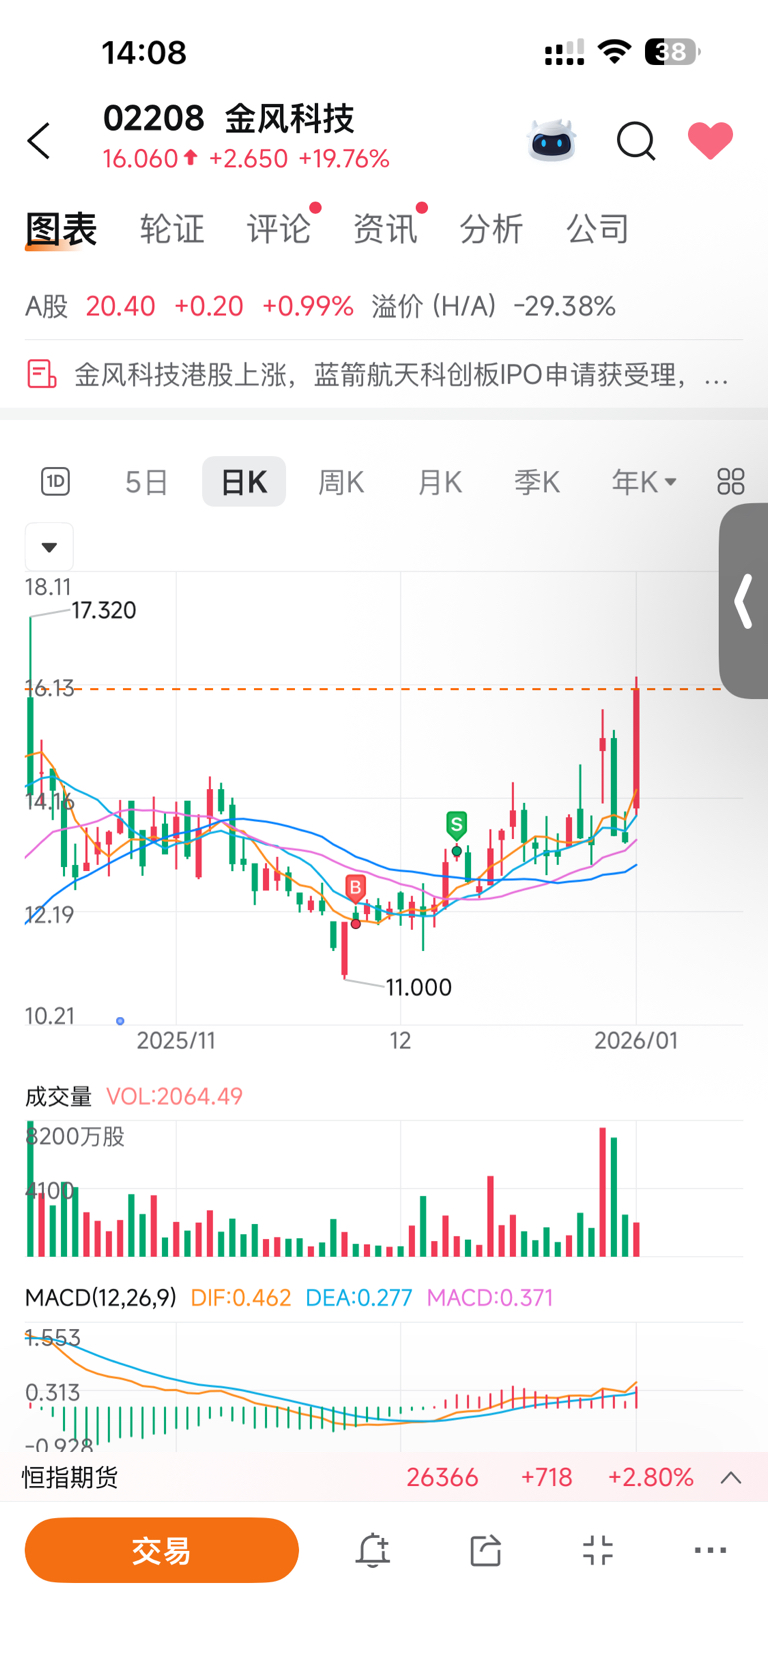The height and width of the screenshot is (1663, 768).
Task: Tap the 2026/01 date axis label
Action: [636, 1041]
